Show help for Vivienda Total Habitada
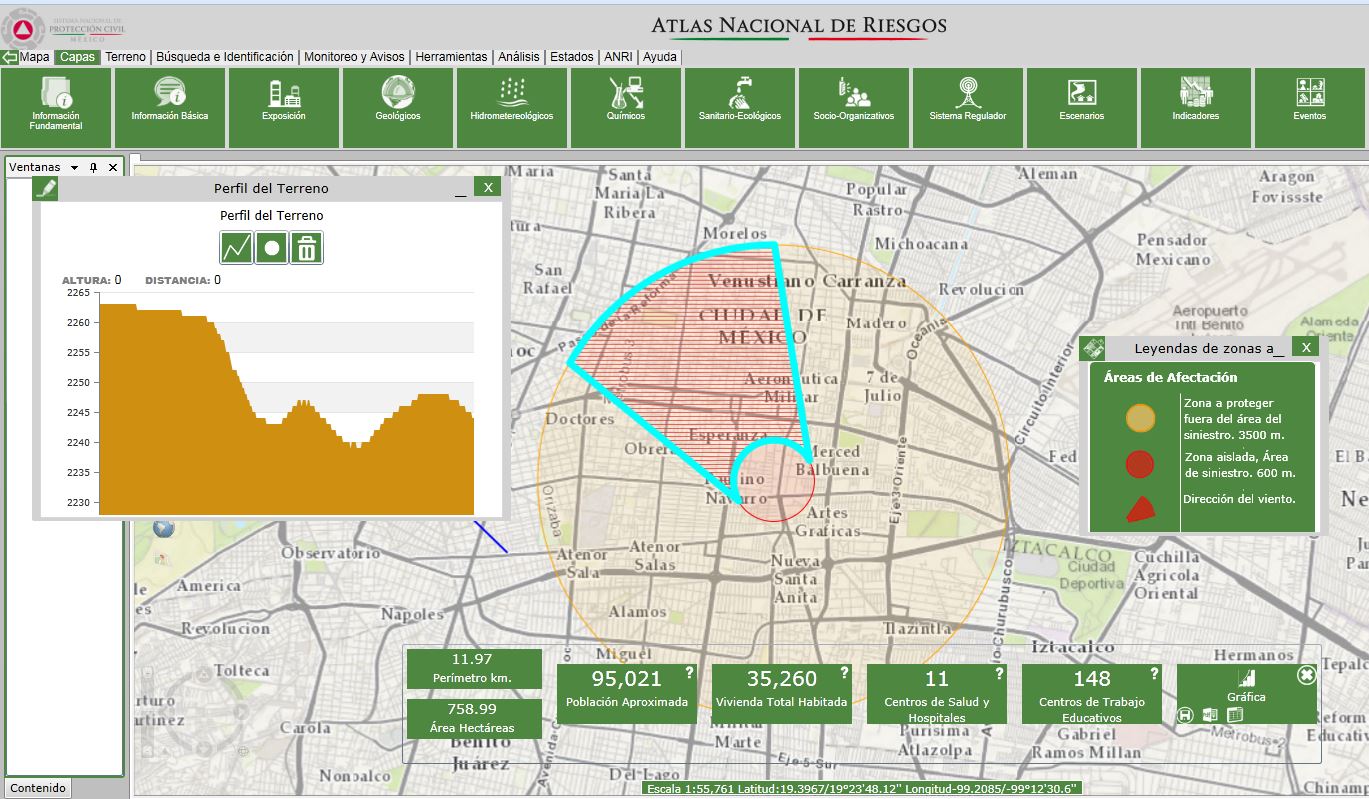The height and width of the screenshot is (799, 1369). 844,673
